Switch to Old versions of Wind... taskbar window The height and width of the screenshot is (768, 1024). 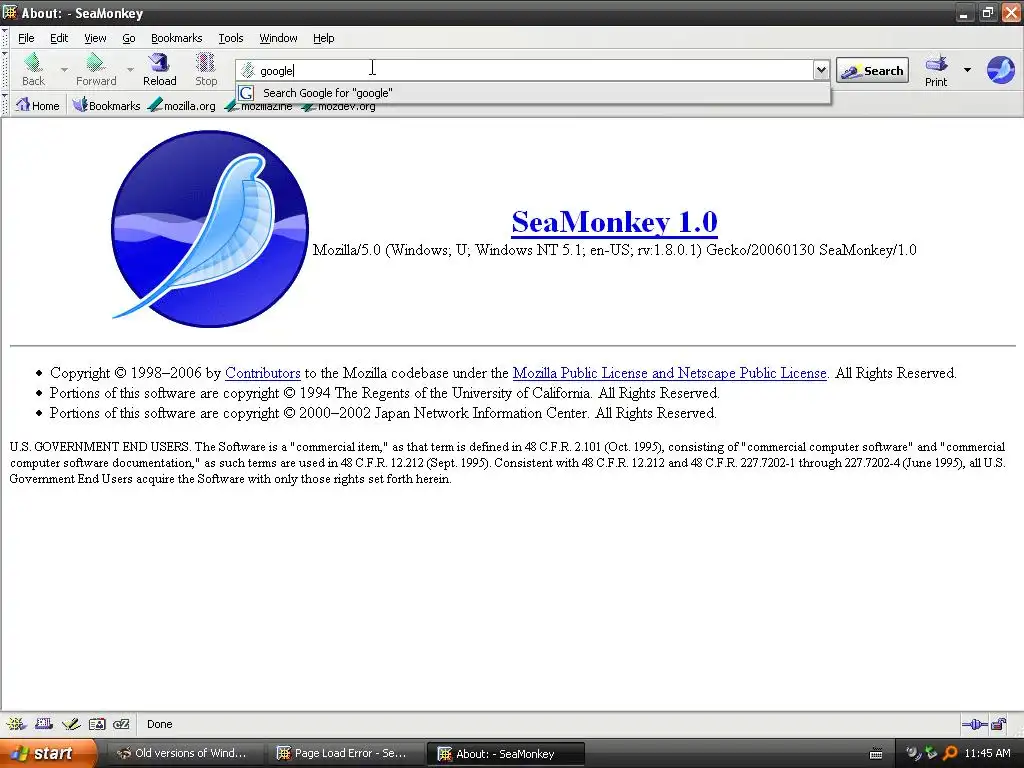point(183,753)
